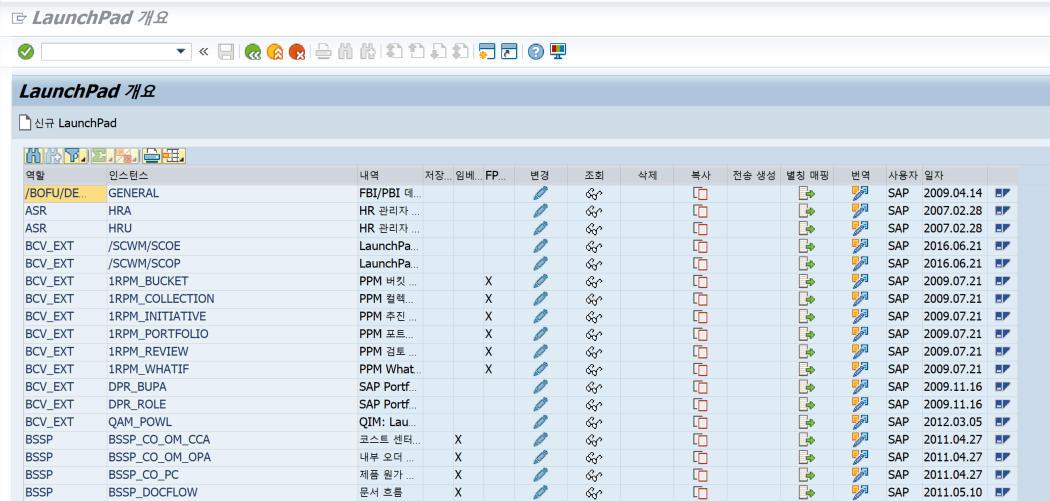Select the QAM_POWL instance cell

point(232,421)
